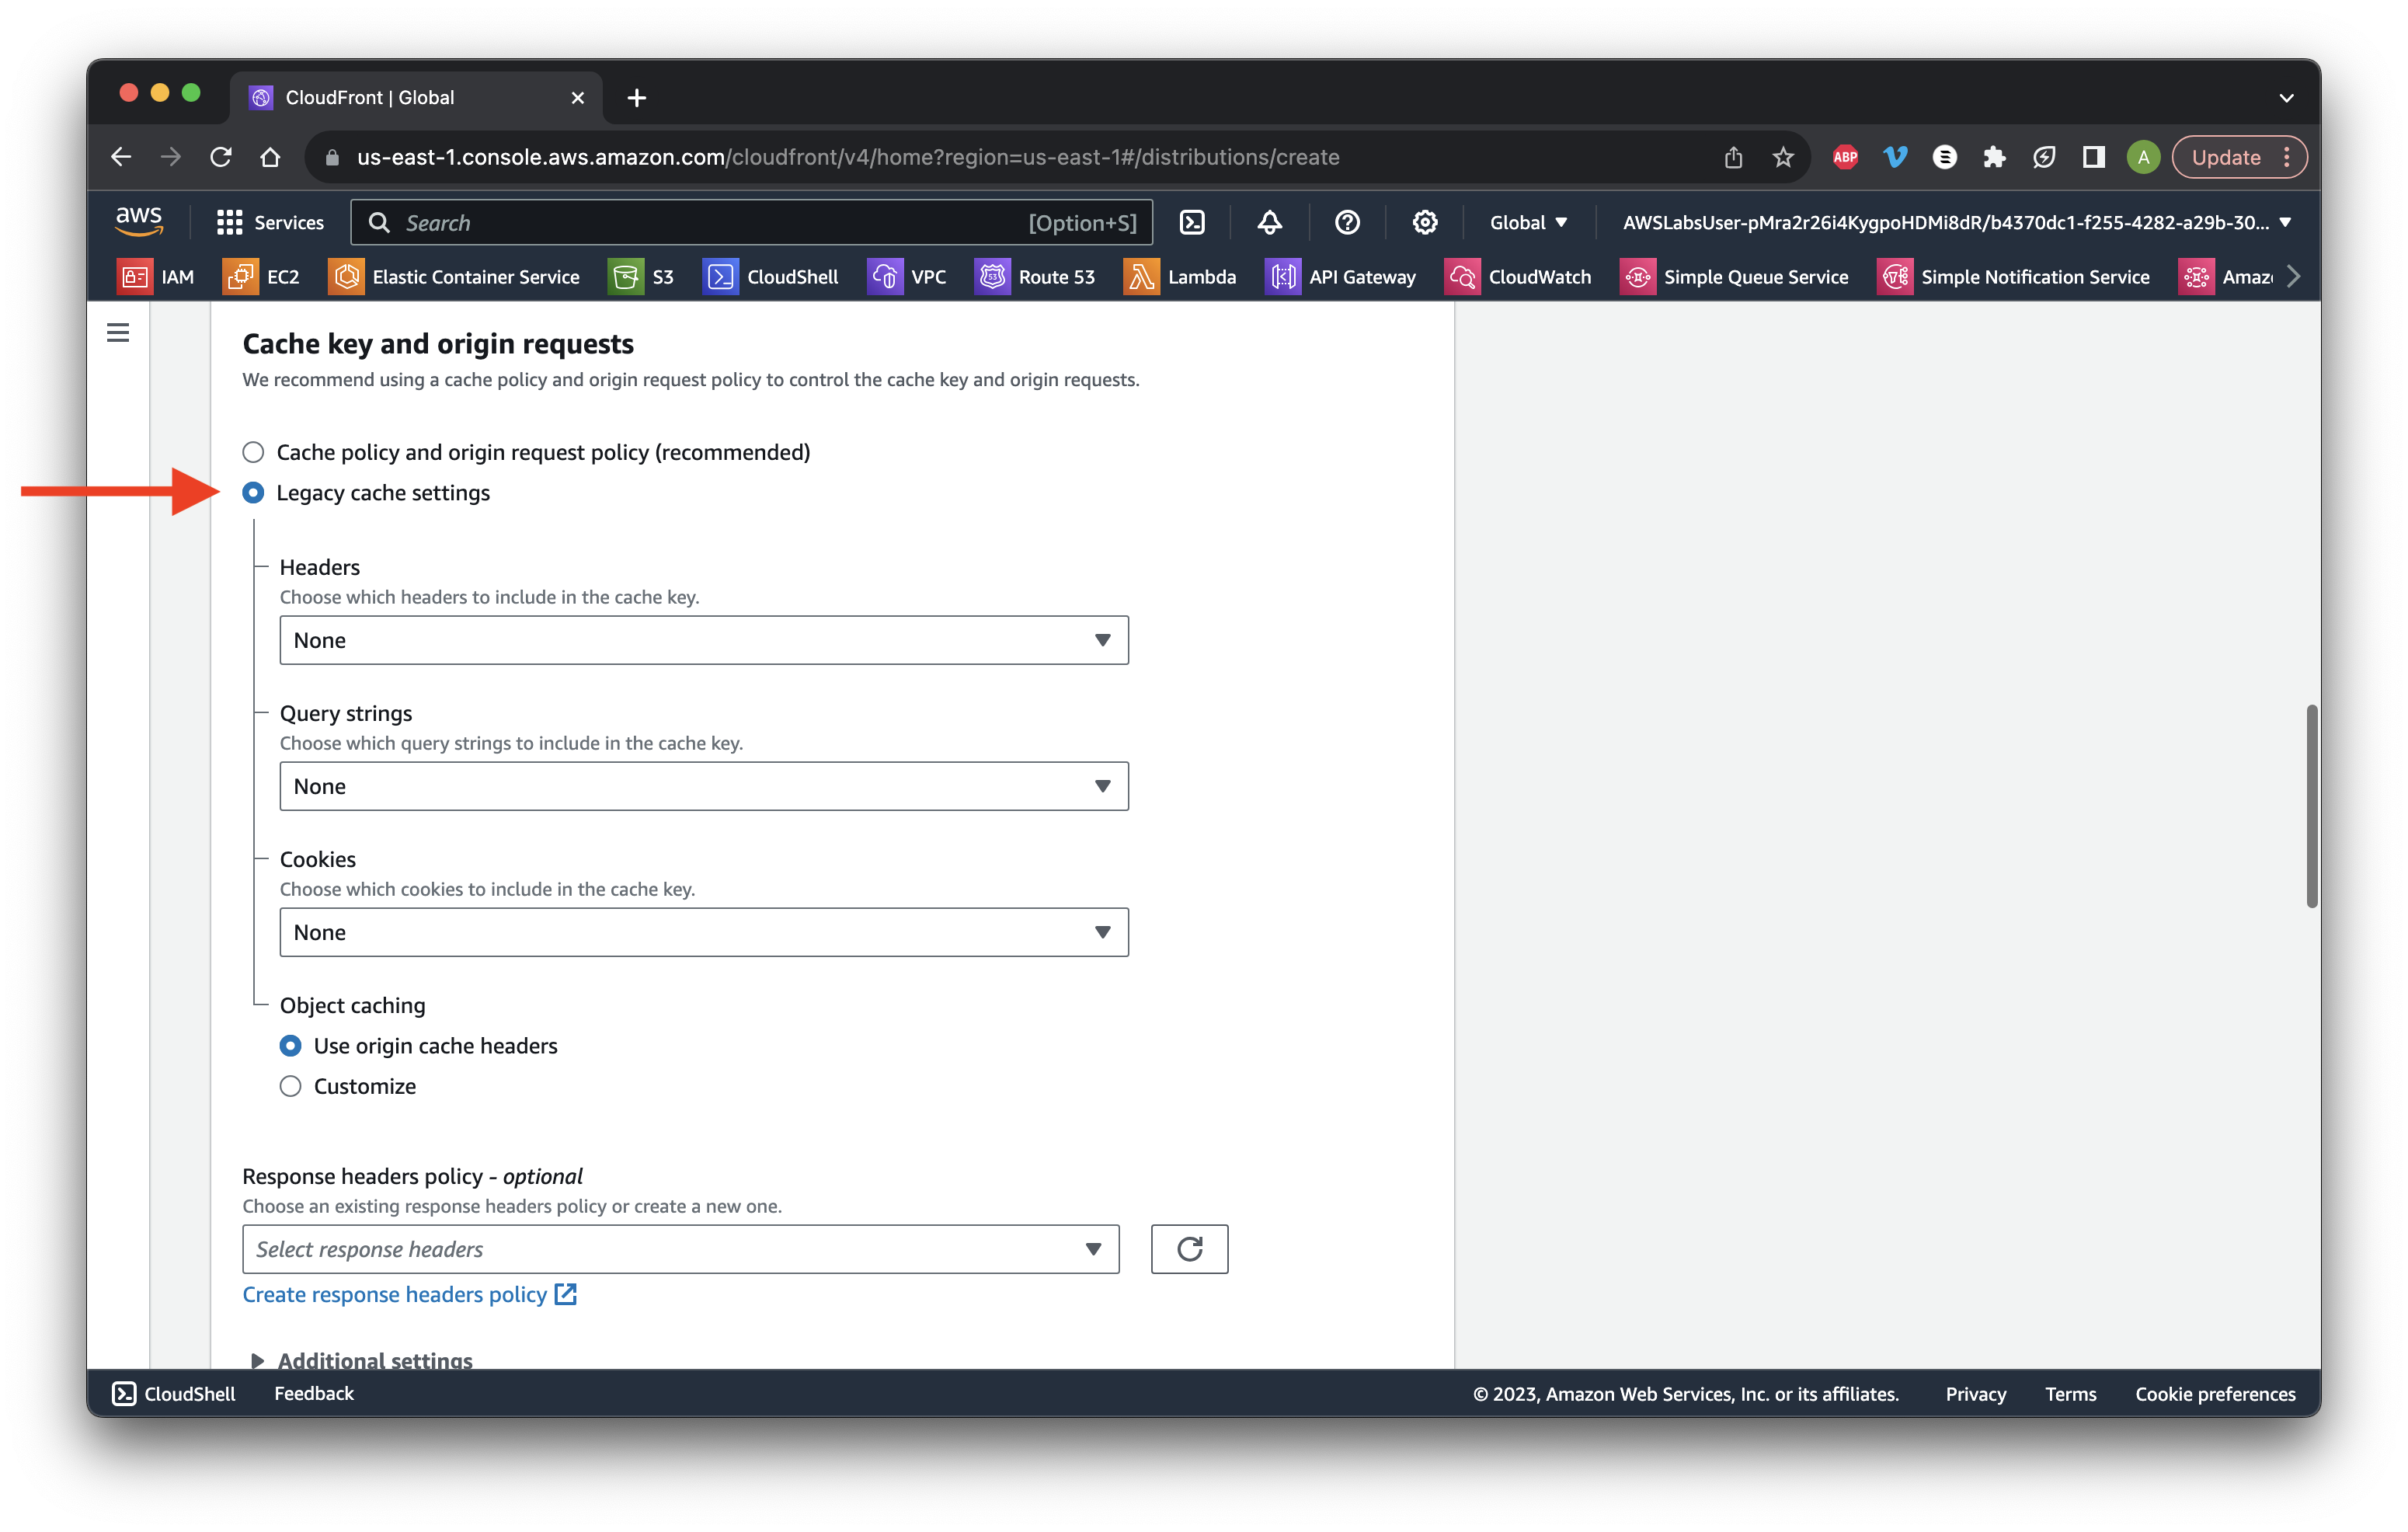Open the AWSLabsUser account menu

tap(1956, 222)
